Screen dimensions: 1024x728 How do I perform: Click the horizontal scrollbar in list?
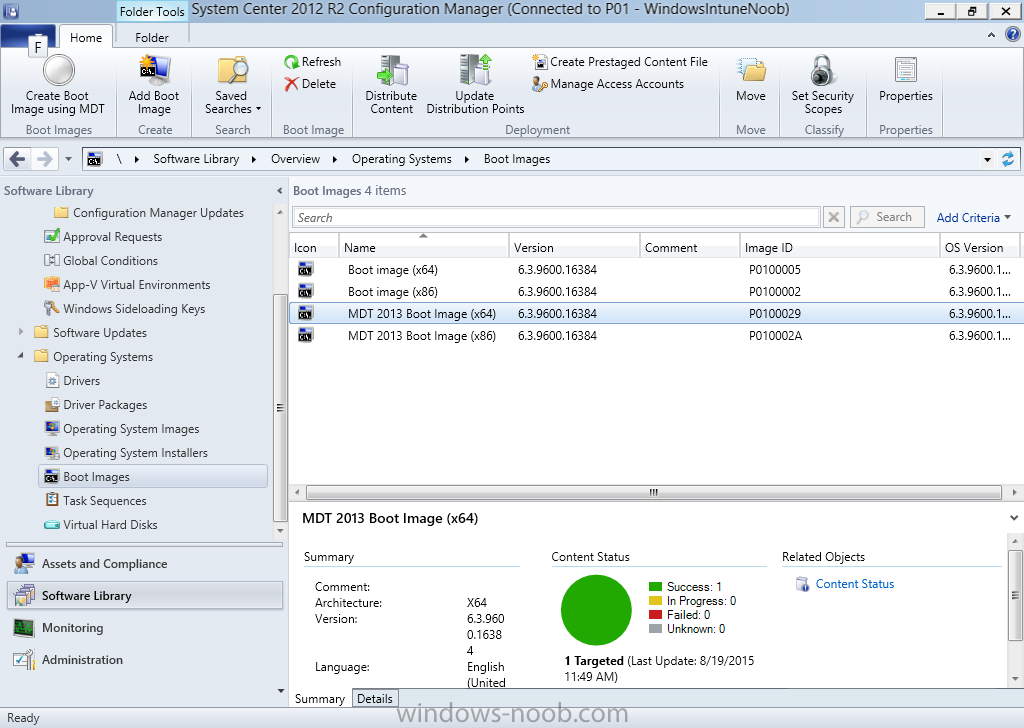click(653, 492)
